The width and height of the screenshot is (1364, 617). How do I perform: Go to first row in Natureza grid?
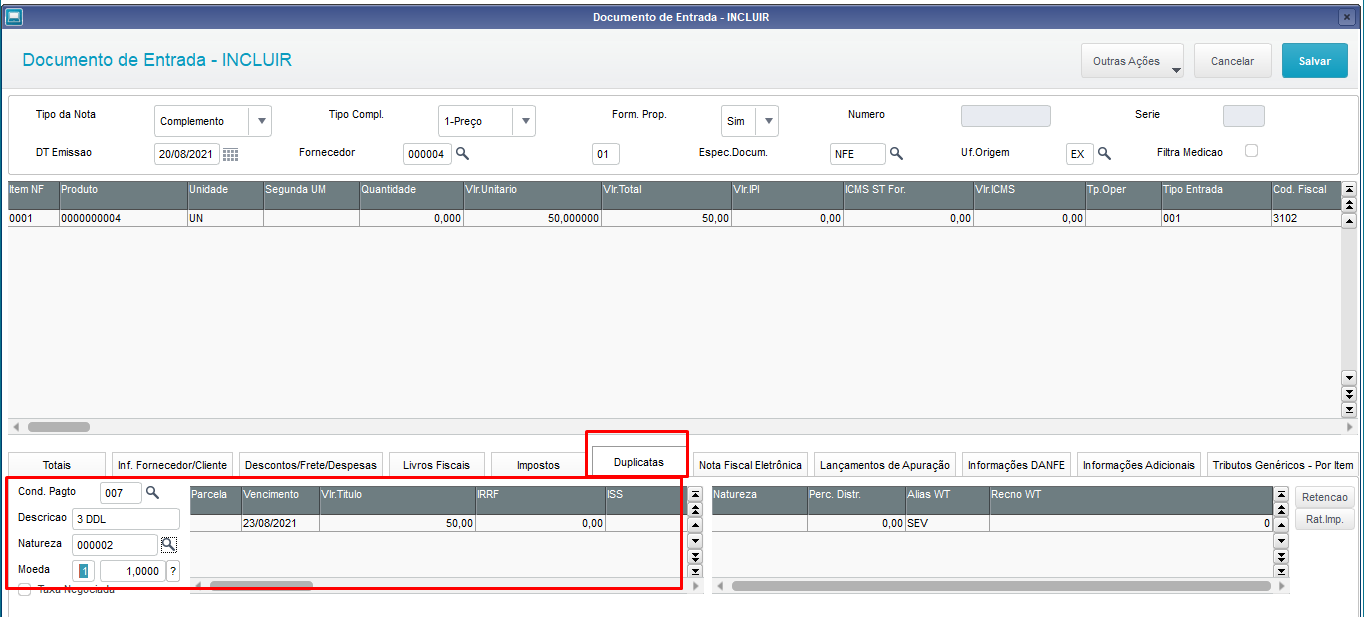pyautogui.click(x=1281, y=494)
